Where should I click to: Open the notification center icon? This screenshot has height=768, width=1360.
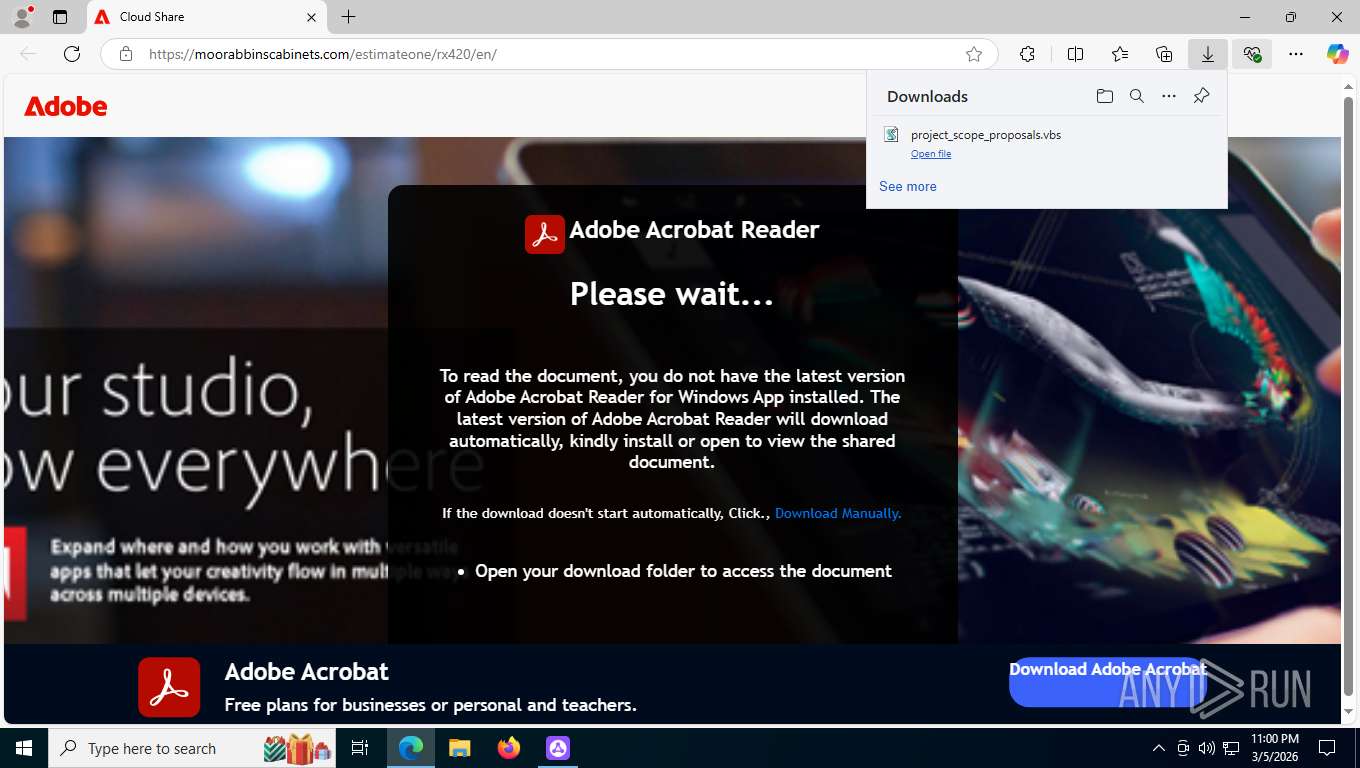[1327, 748]
